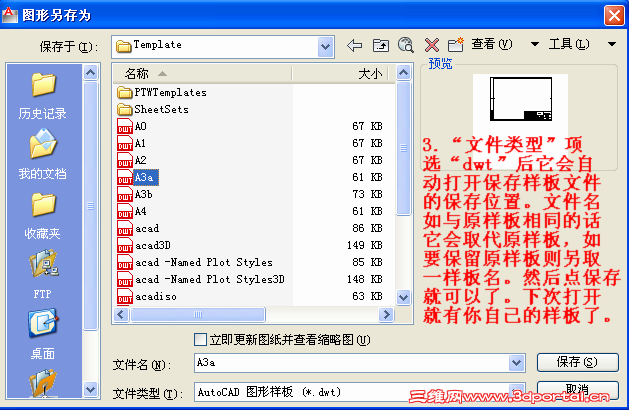The width and height of the screenshot is (629, 410).
Task: Open the PTWTemplates folder
Action: (162, 92)
